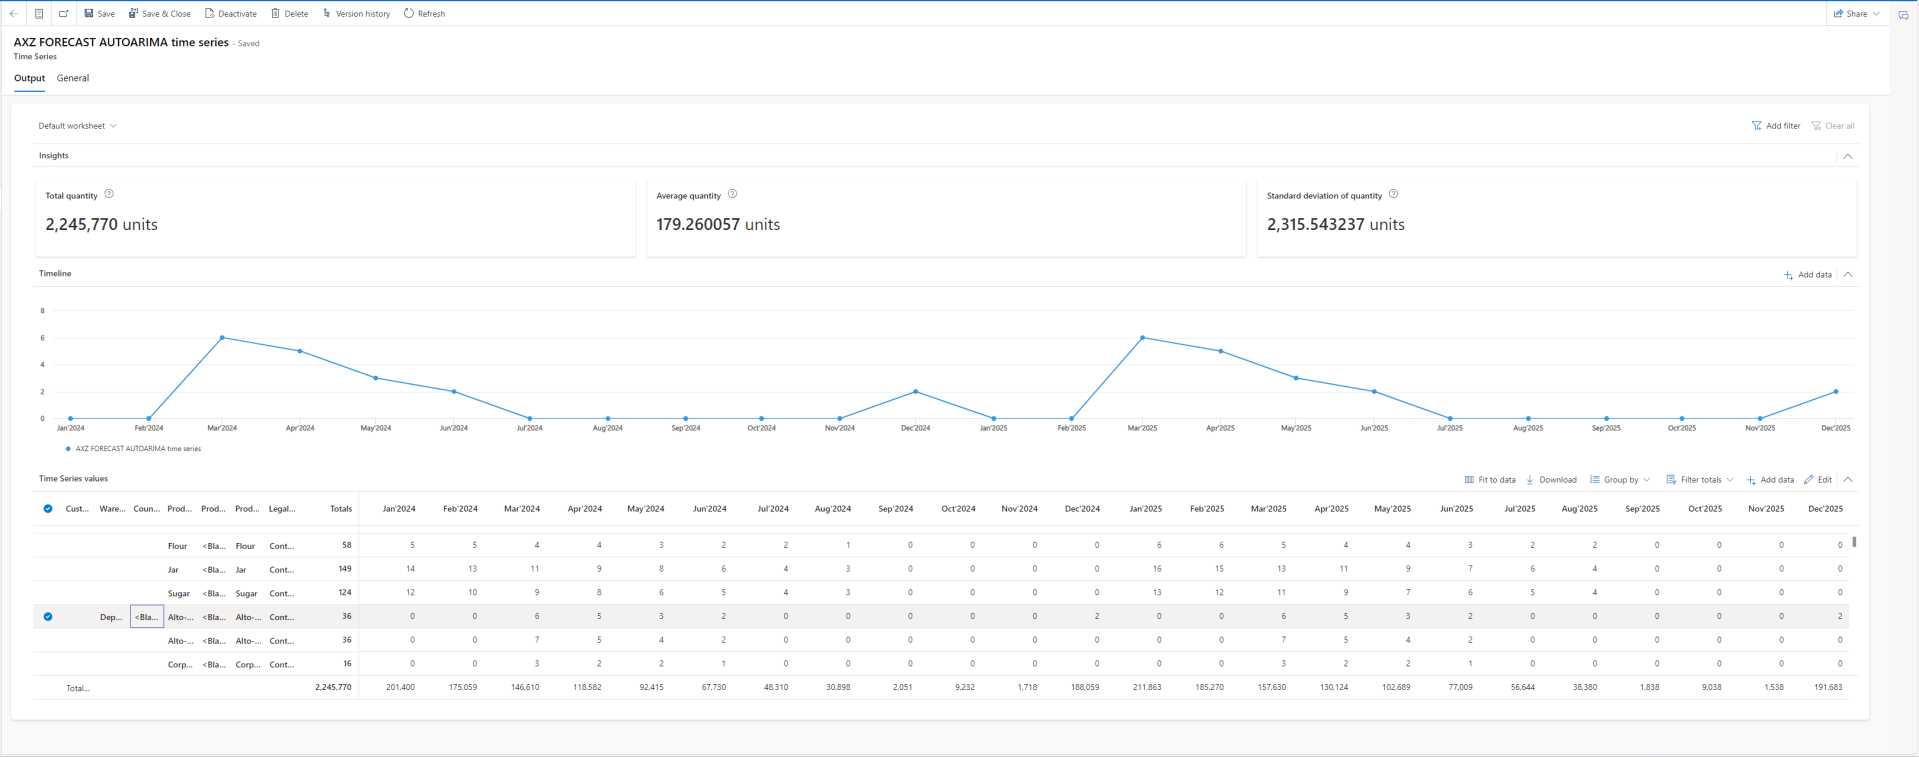This screenshot has width=1919, height=757.
Task: Toggle the chart legend series AXZ FORECAST AUTOARIMA
Action: tap(133, 449)
